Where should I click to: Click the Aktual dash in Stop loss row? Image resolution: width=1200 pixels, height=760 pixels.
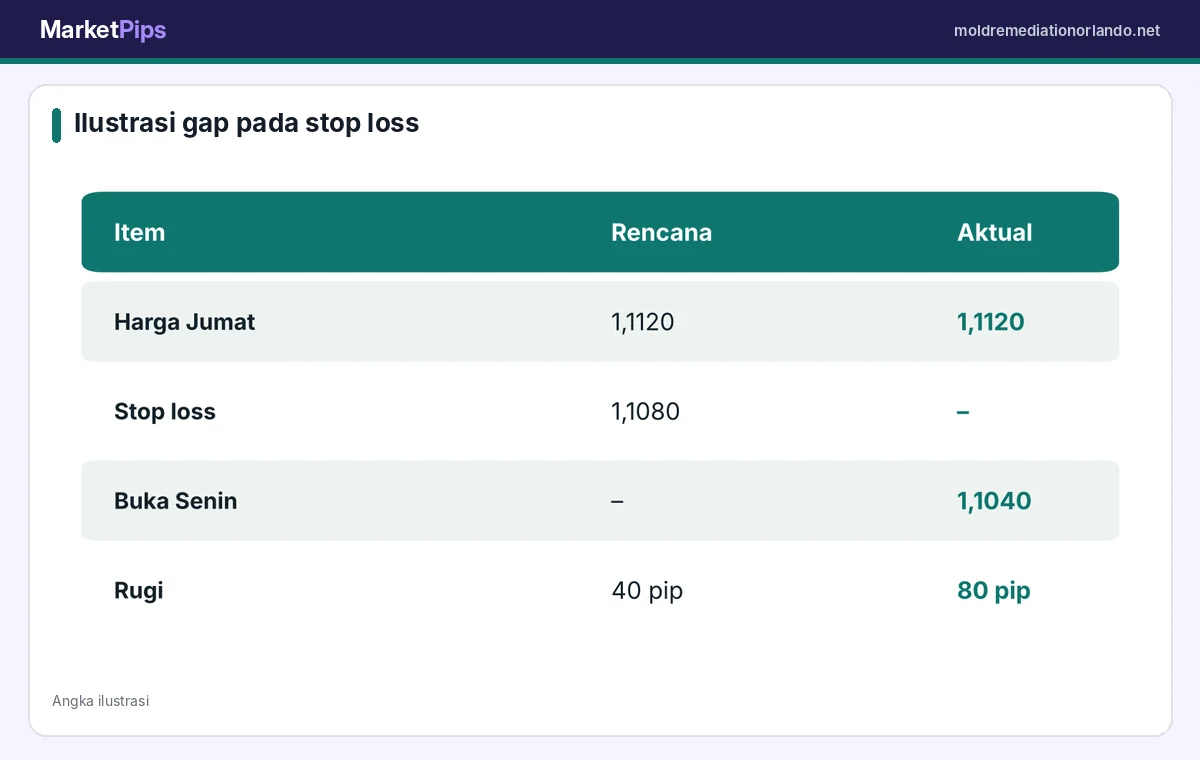(x=963, y=412)
